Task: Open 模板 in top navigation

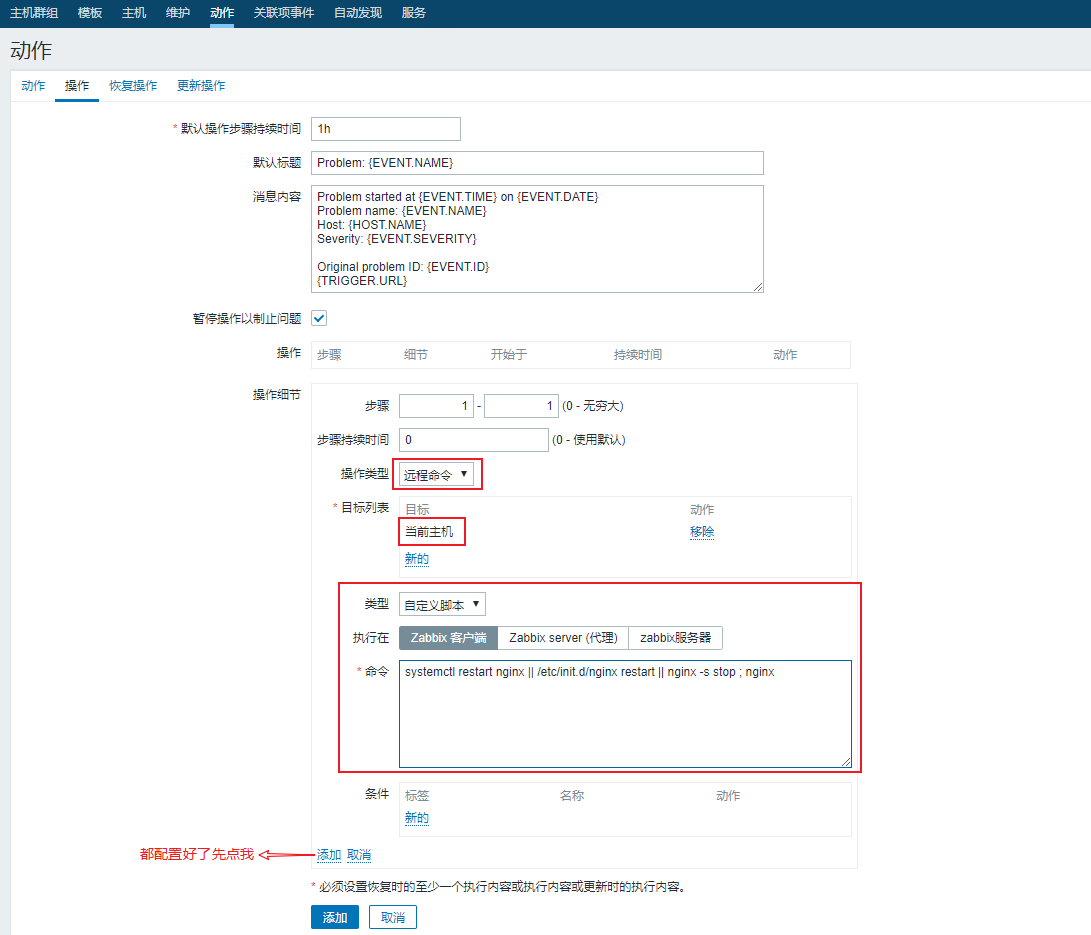Action: (x=90, y=13)
